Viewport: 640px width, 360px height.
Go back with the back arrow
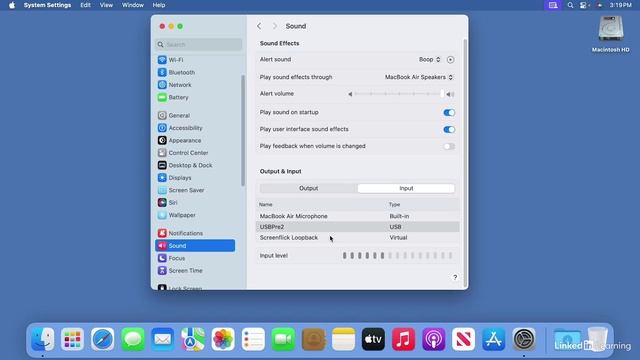[x=259, y=26]
